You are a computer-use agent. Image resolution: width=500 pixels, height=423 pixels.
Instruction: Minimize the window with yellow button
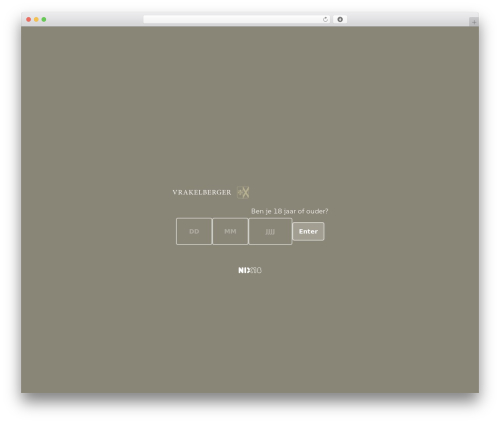point(36,19)
